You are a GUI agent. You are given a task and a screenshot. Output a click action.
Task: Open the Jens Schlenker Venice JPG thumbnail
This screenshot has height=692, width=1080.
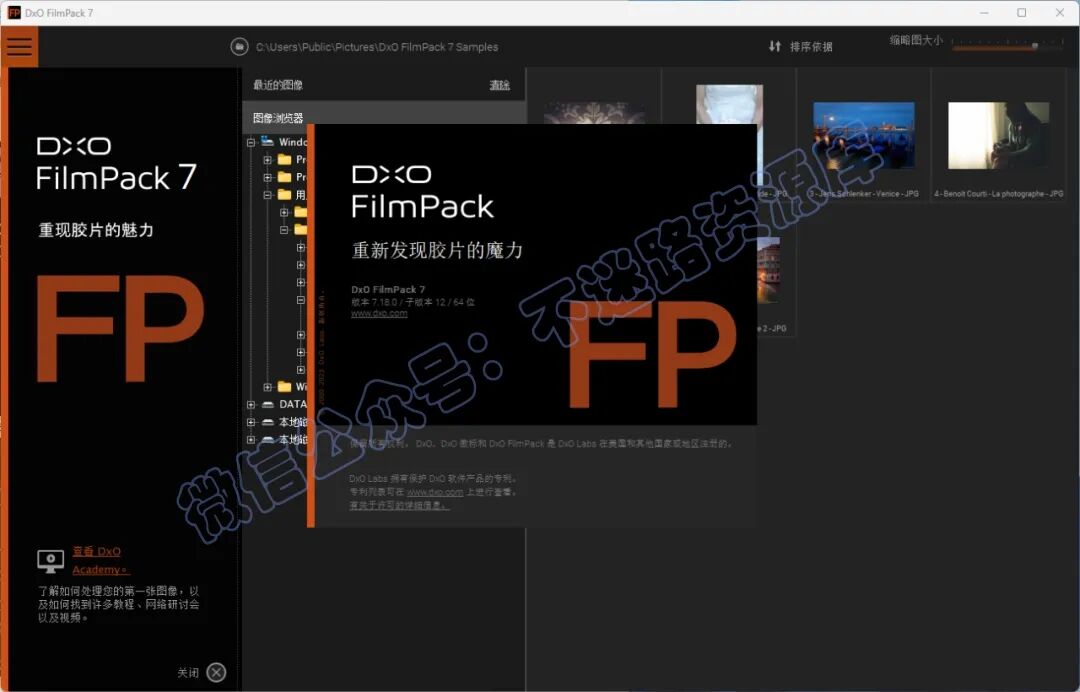[x=864, y=135]
